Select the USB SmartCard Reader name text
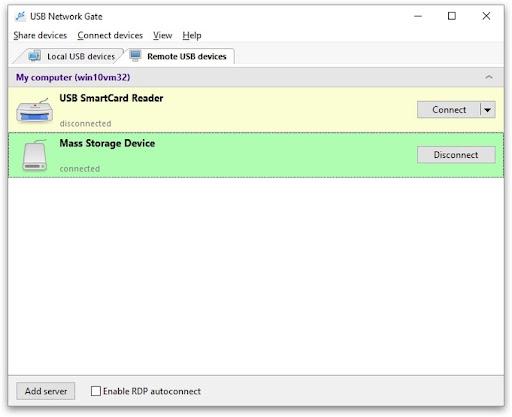Screen dimensions: 512x417 (x=111, y=98)
